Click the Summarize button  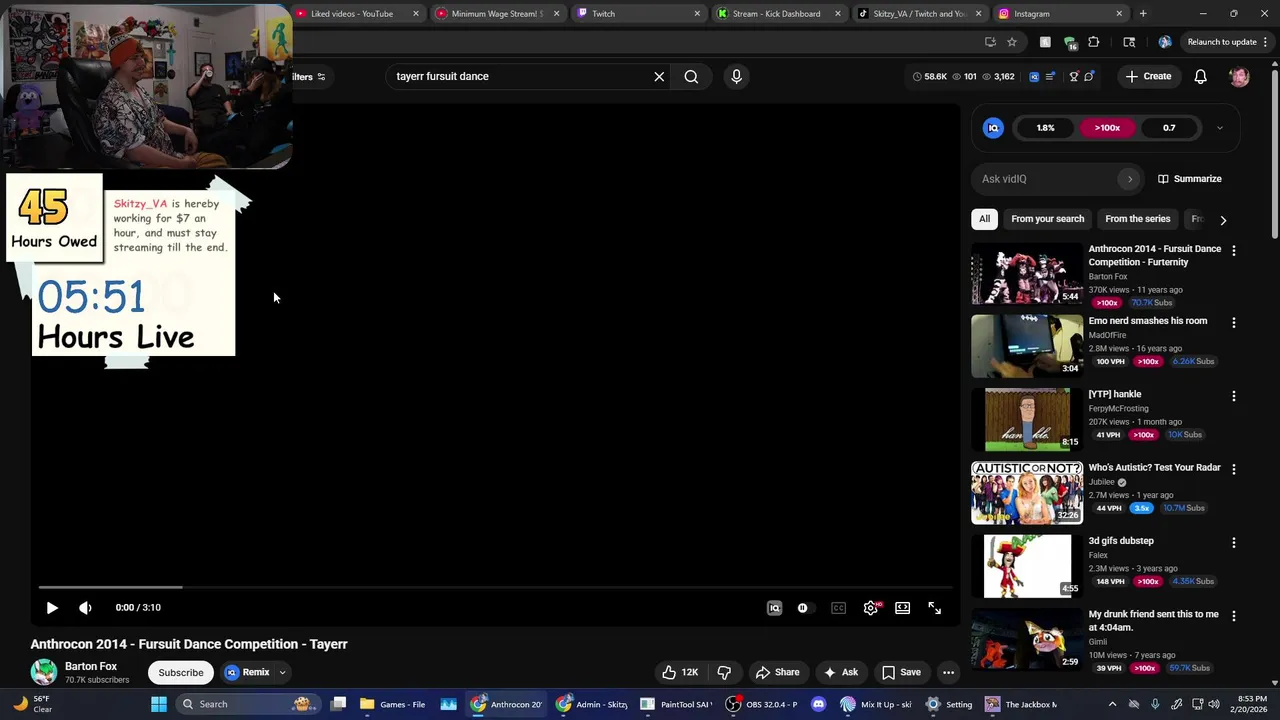click(x=1189, y=179)
